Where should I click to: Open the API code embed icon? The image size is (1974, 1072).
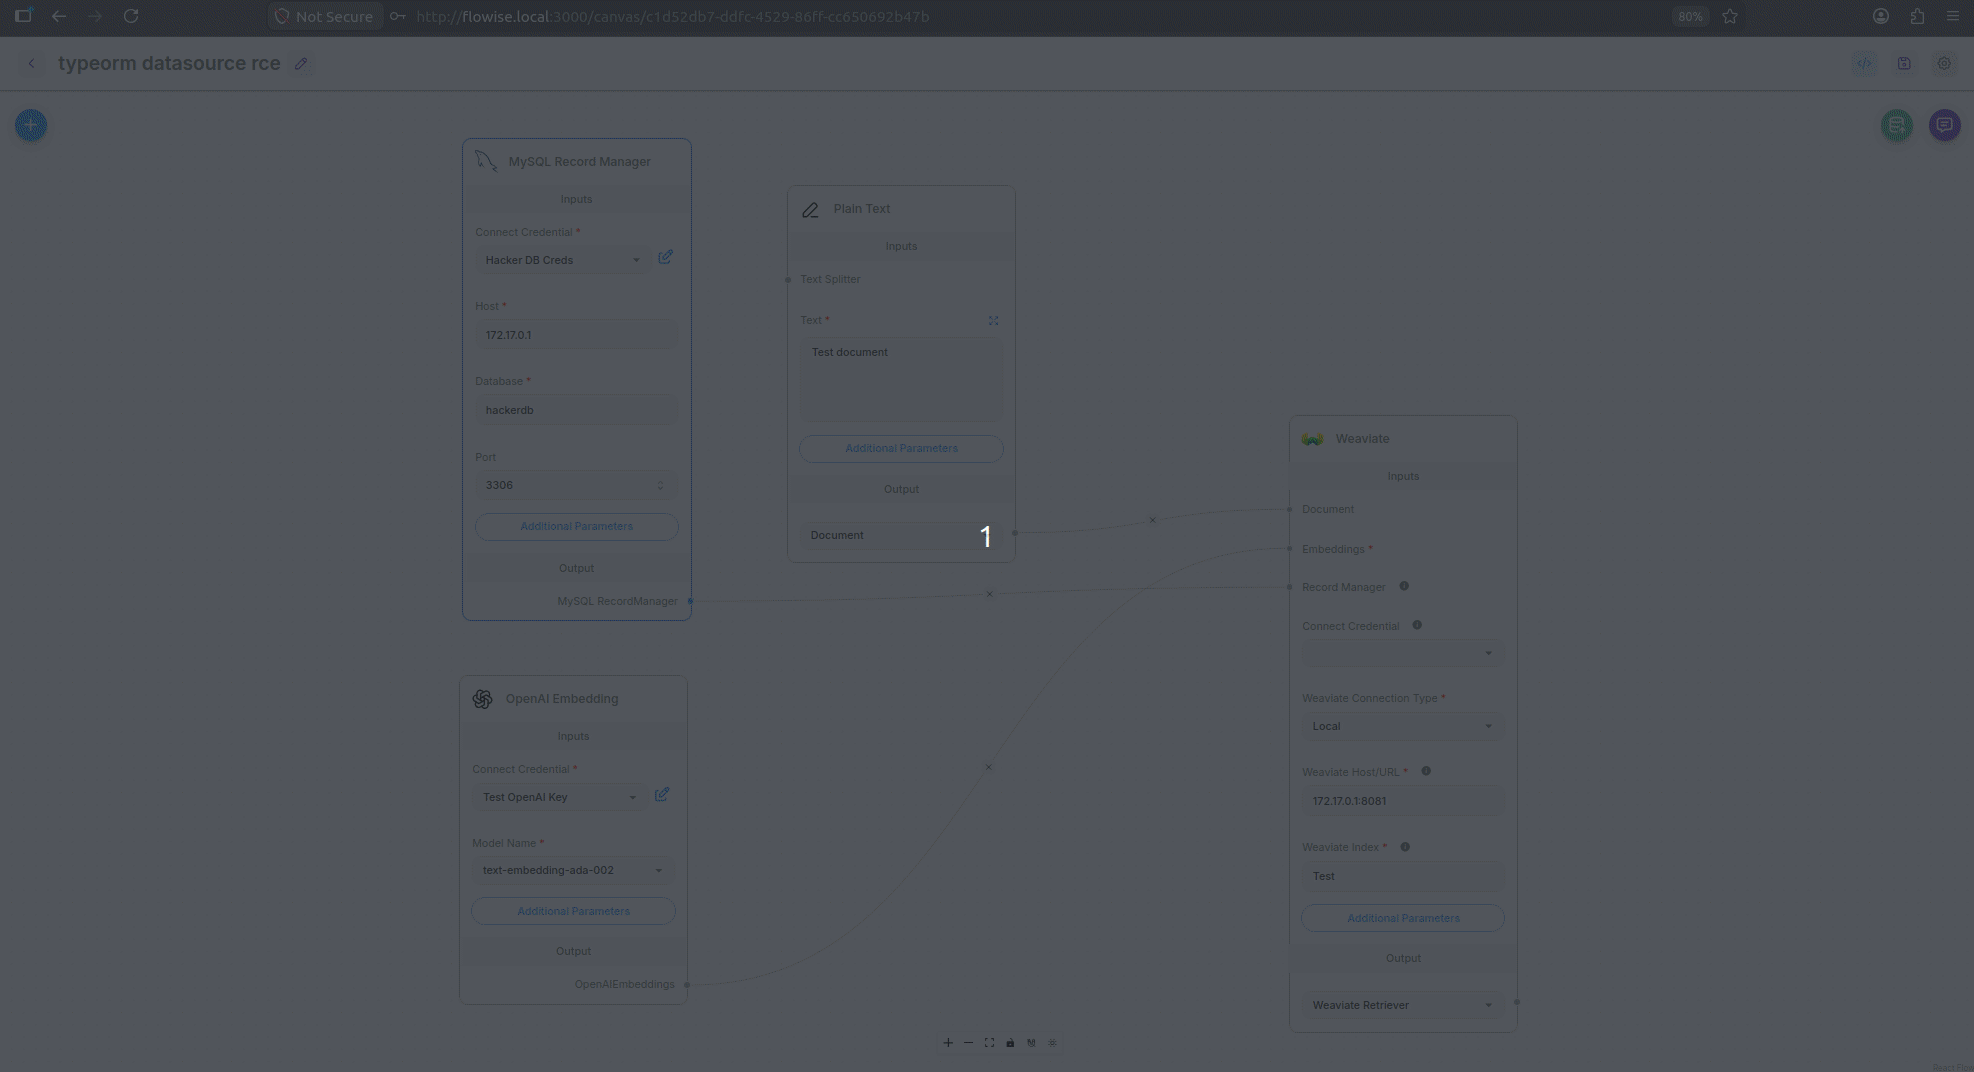1864,63
